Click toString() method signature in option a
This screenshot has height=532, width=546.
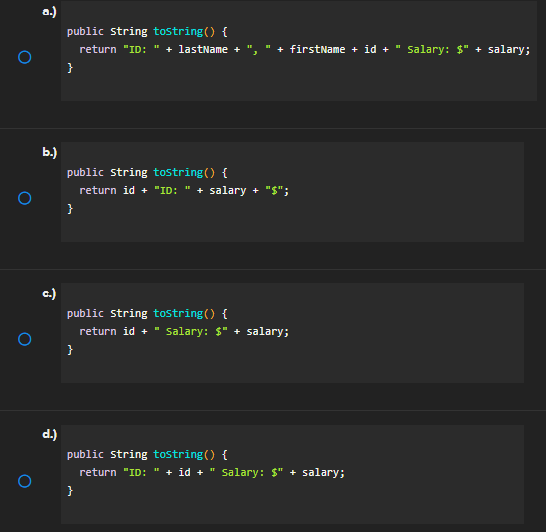click(x=147, y=32)
